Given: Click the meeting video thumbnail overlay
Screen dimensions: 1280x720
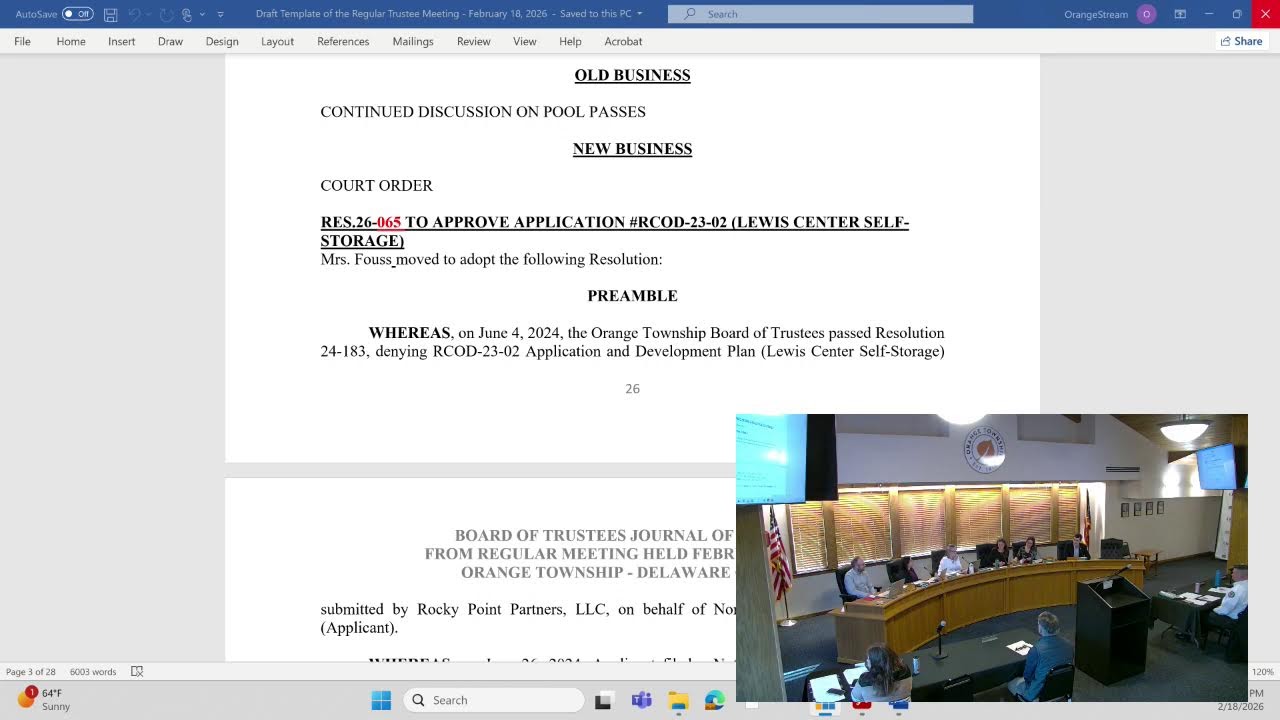Looking at the screenshot, I should [992, 558].
